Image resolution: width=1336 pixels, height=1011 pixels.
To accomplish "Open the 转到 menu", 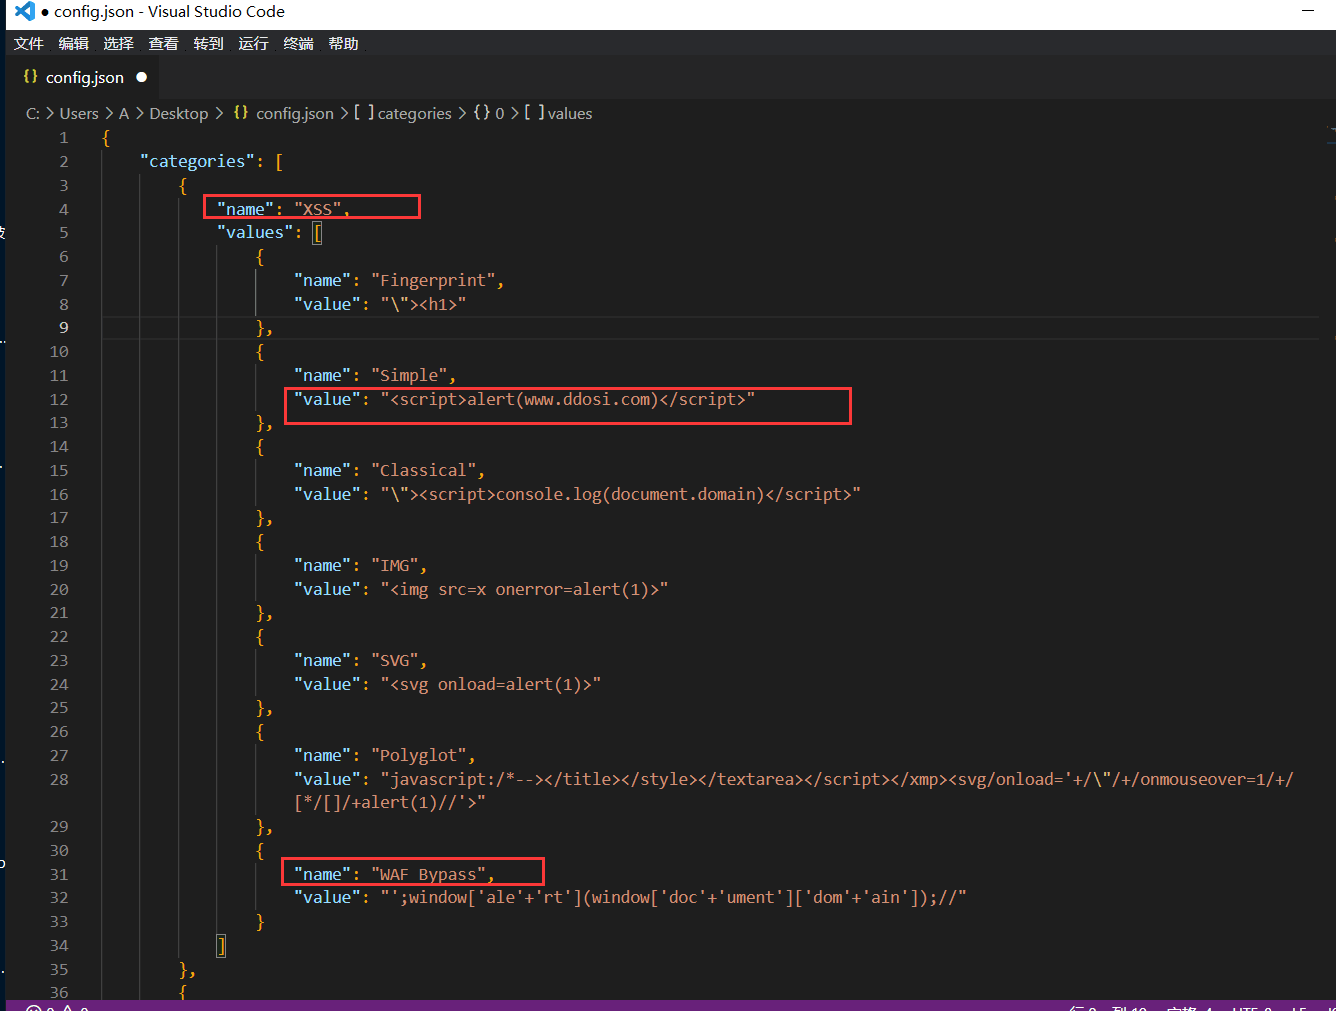I will pos(208,43).
